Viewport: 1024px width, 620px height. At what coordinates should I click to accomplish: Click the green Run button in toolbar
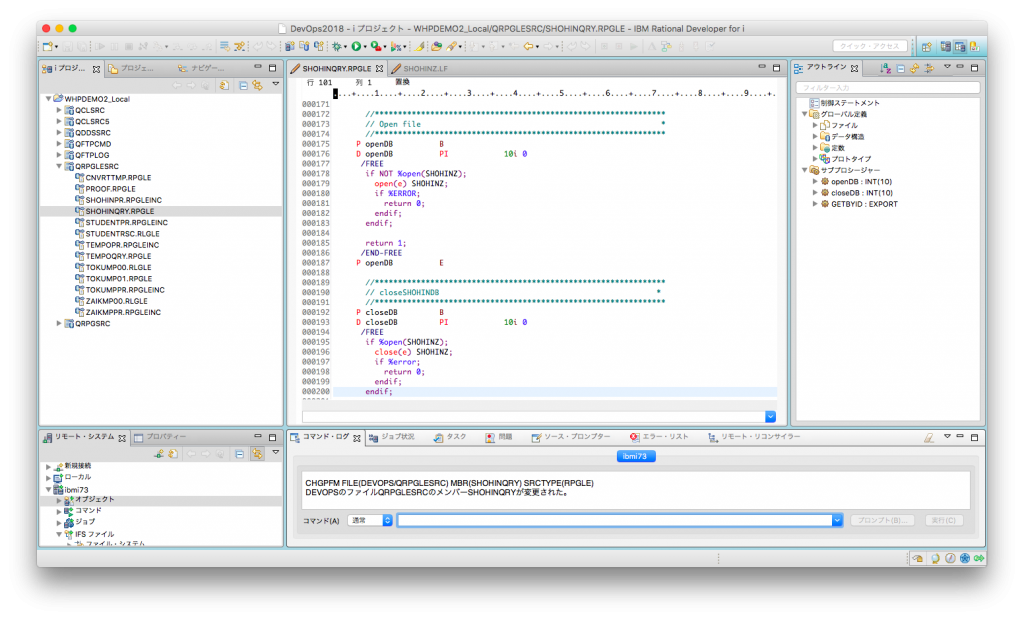(x=355, y=46)
